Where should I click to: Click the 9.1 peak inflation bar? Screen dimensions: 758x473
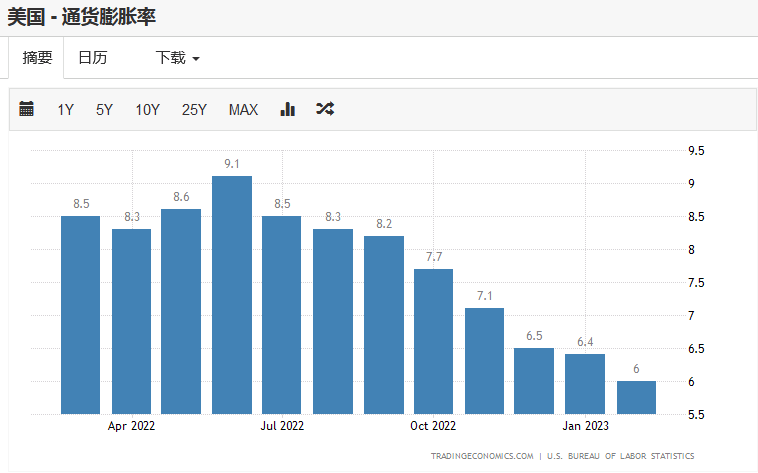click(x=232, y=295)
